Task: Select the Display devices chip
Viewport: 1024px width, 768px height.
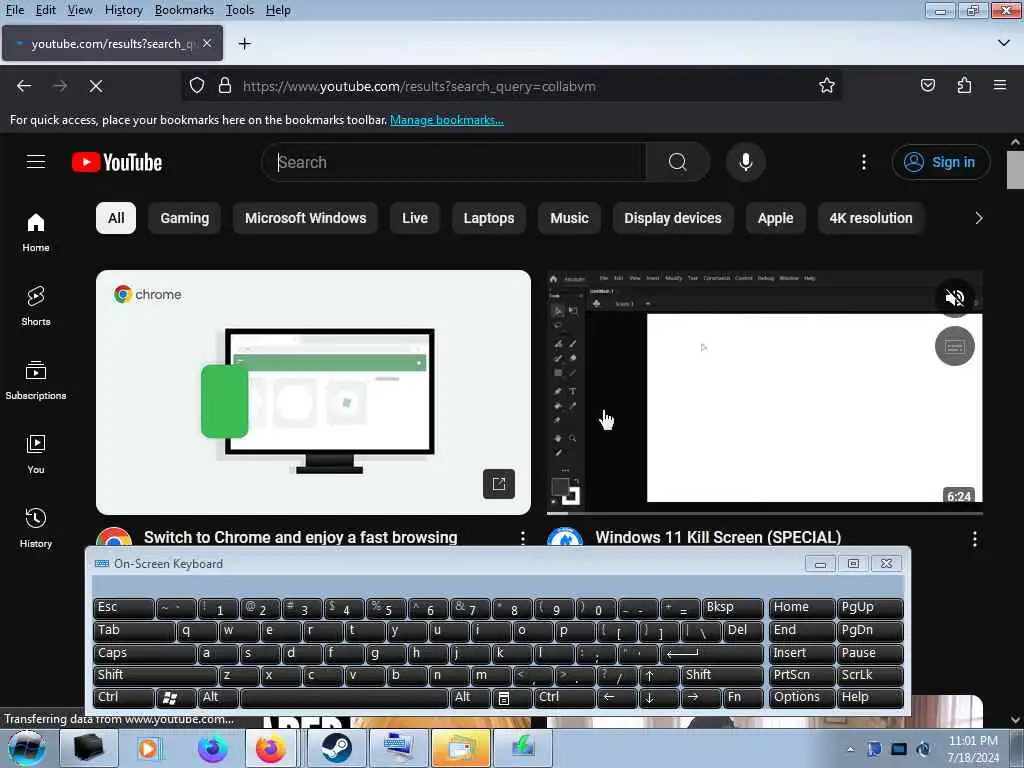Action: click(x=673, y=218)
